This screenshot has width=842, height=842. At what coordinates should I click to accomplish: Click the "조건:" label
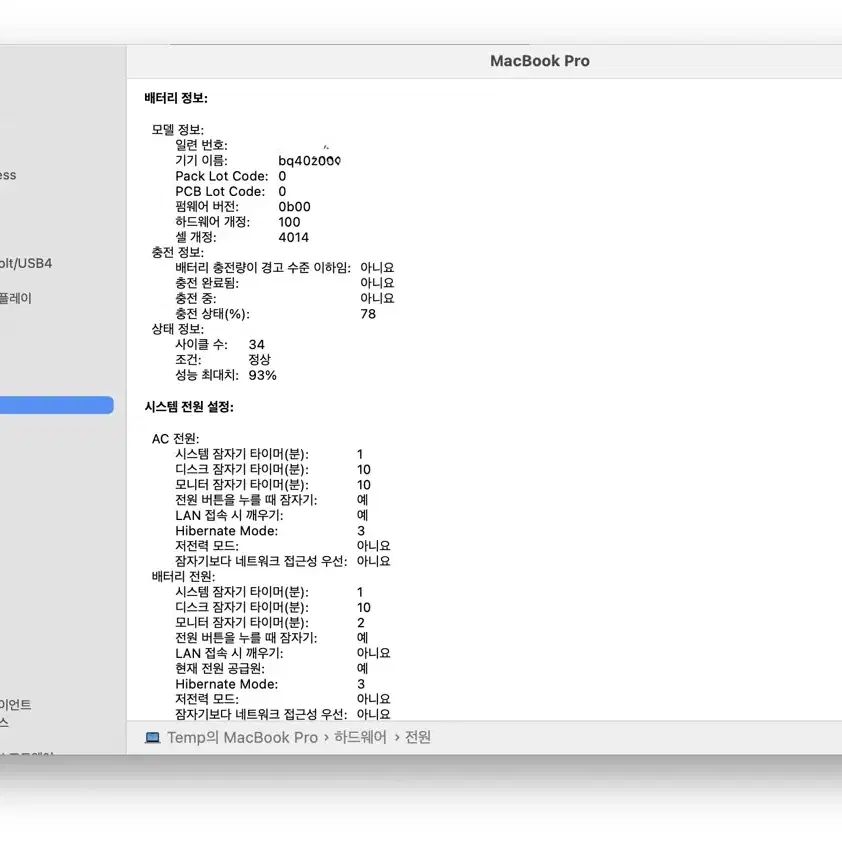(188, 360)
